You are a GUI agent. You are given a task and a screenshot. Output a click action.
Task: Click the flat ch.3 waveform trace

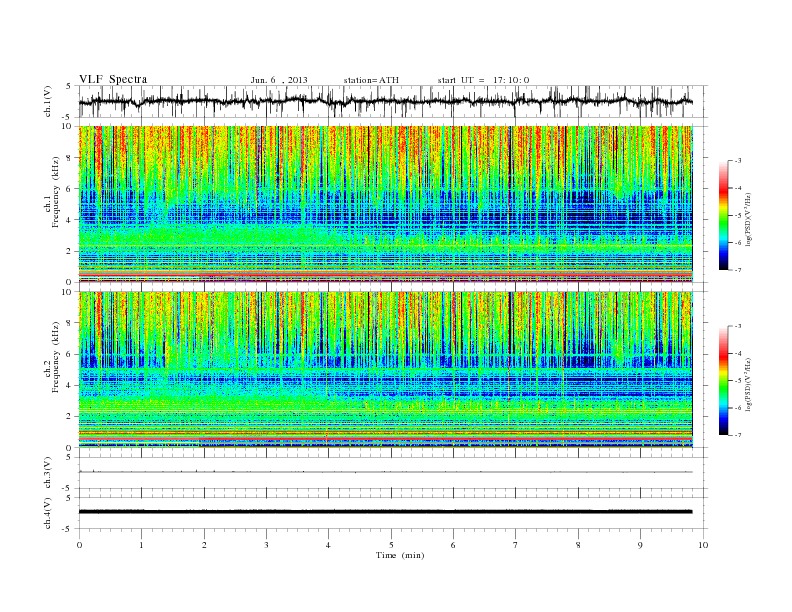[x=385, y=472]
